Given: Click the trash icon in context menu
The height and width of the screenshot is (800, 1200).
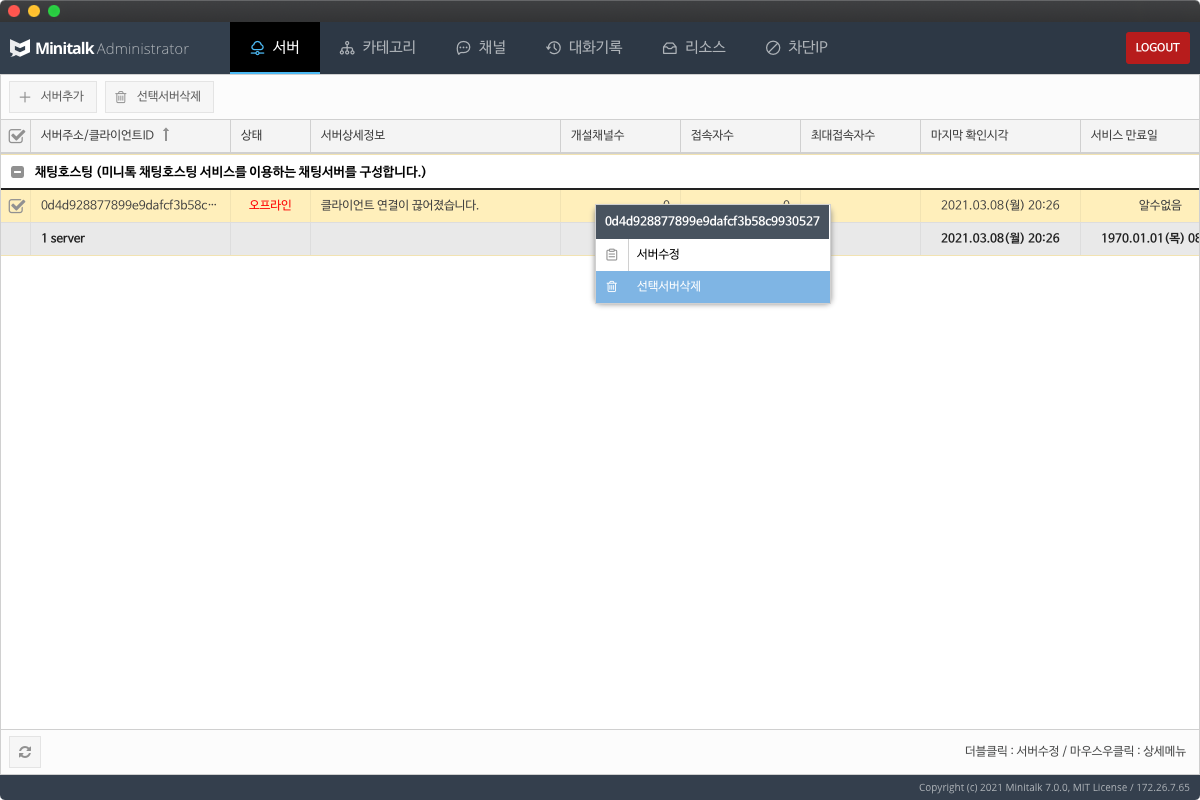Looking at the screenshot, I should point(612,287).
